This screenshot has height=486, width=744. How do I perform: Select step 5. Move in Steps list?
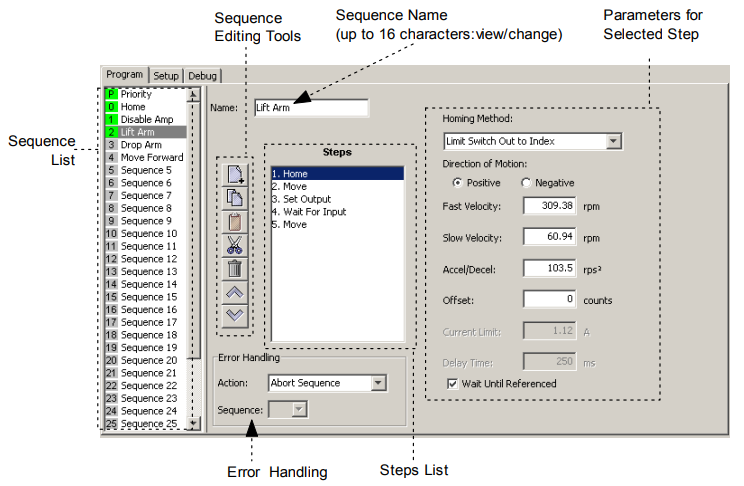[337, 224]
